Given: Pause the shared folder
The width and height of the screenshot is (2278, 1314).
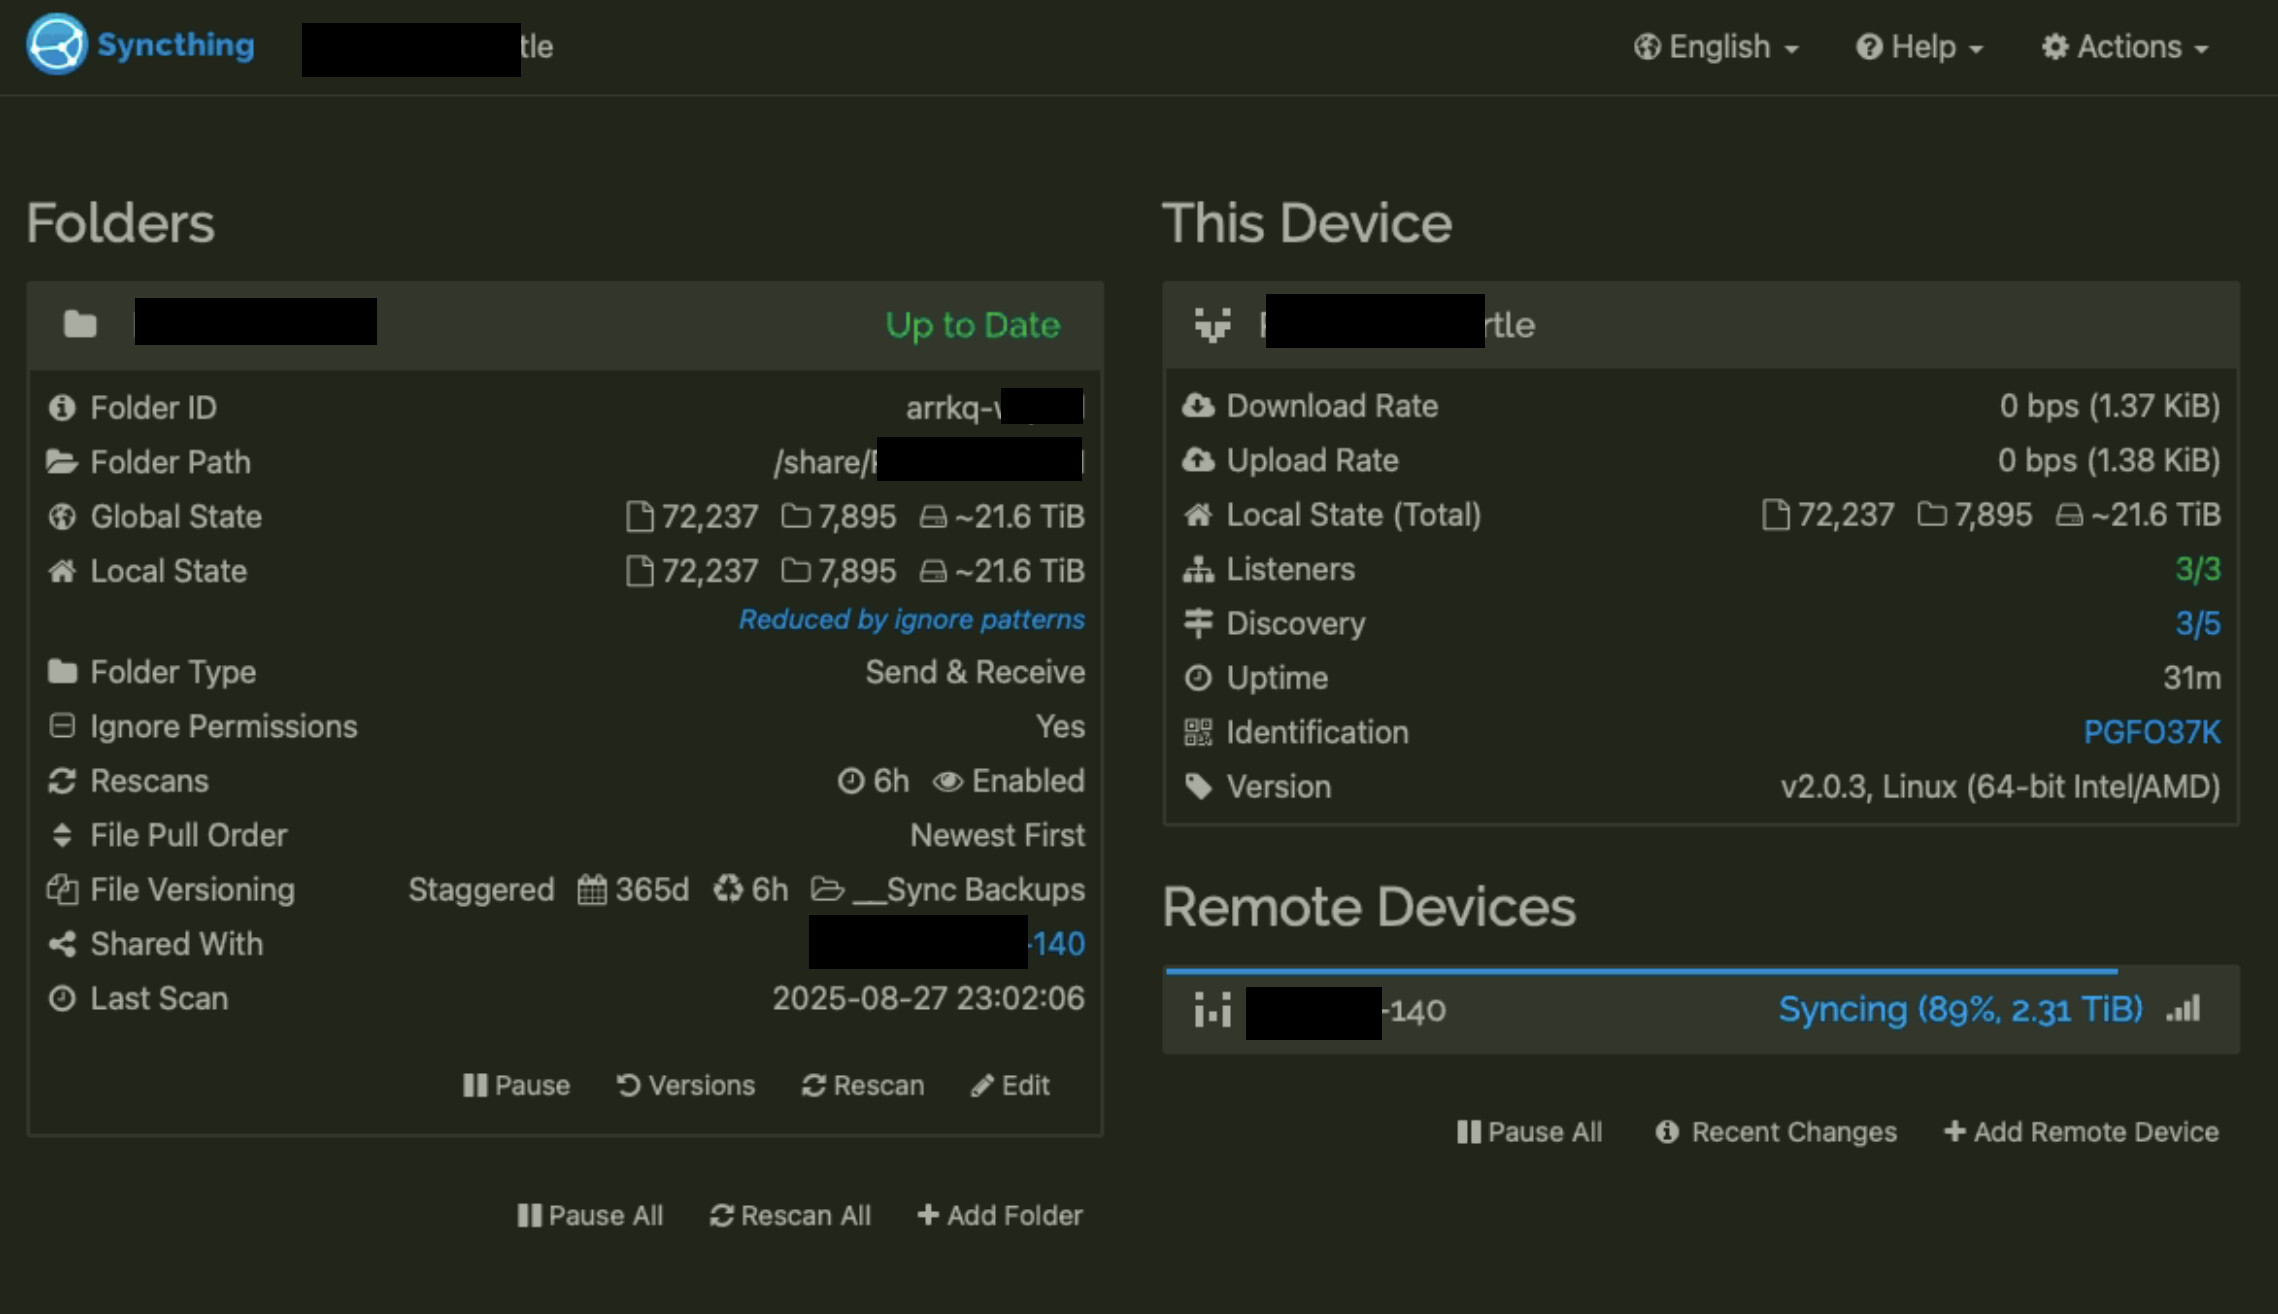Looking at the screenshot, I should click(516, 1085).
